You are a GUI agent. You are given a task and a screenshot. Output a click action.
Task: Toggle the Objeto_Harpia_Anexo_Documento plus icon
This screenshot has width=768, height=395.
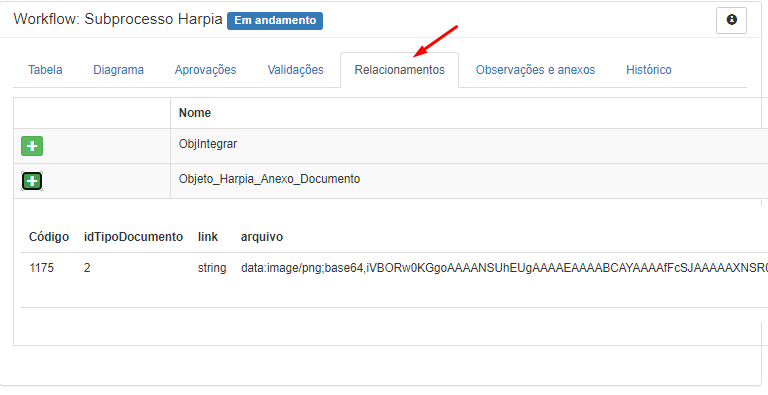coord(32,181)
